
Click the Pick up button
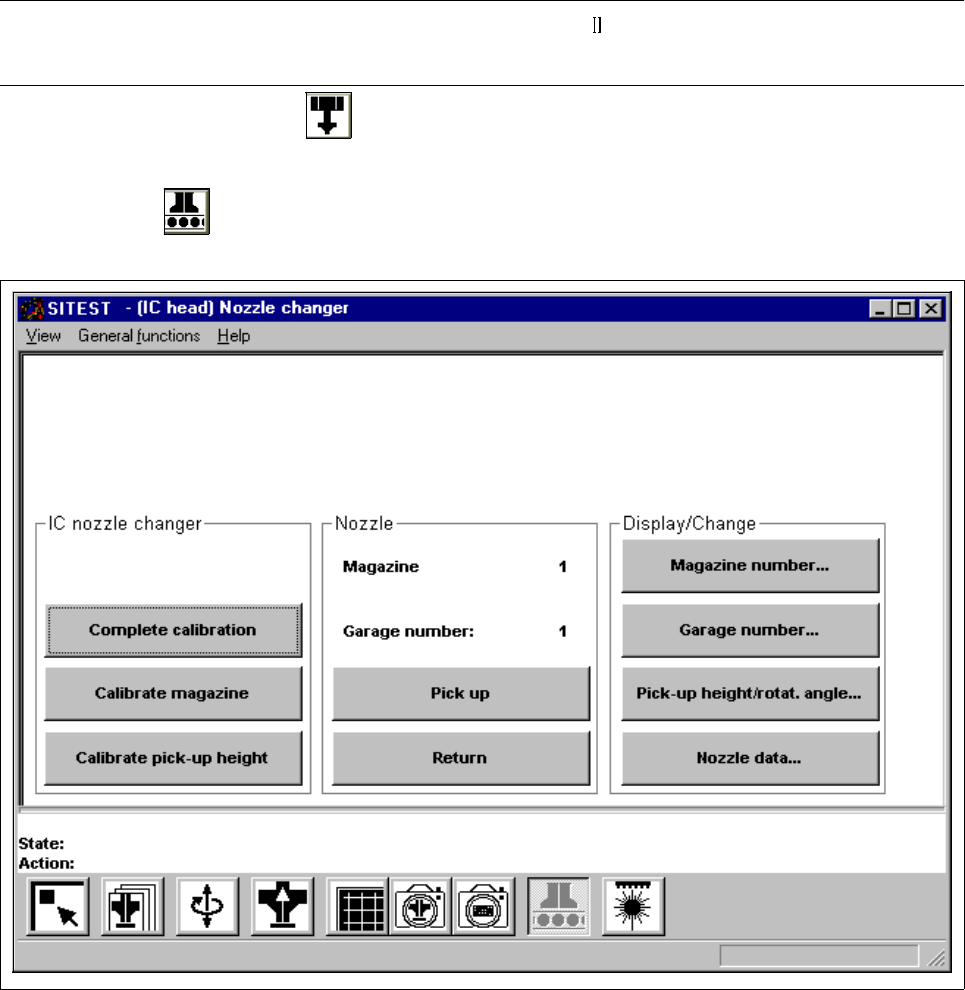pos(461,693)
